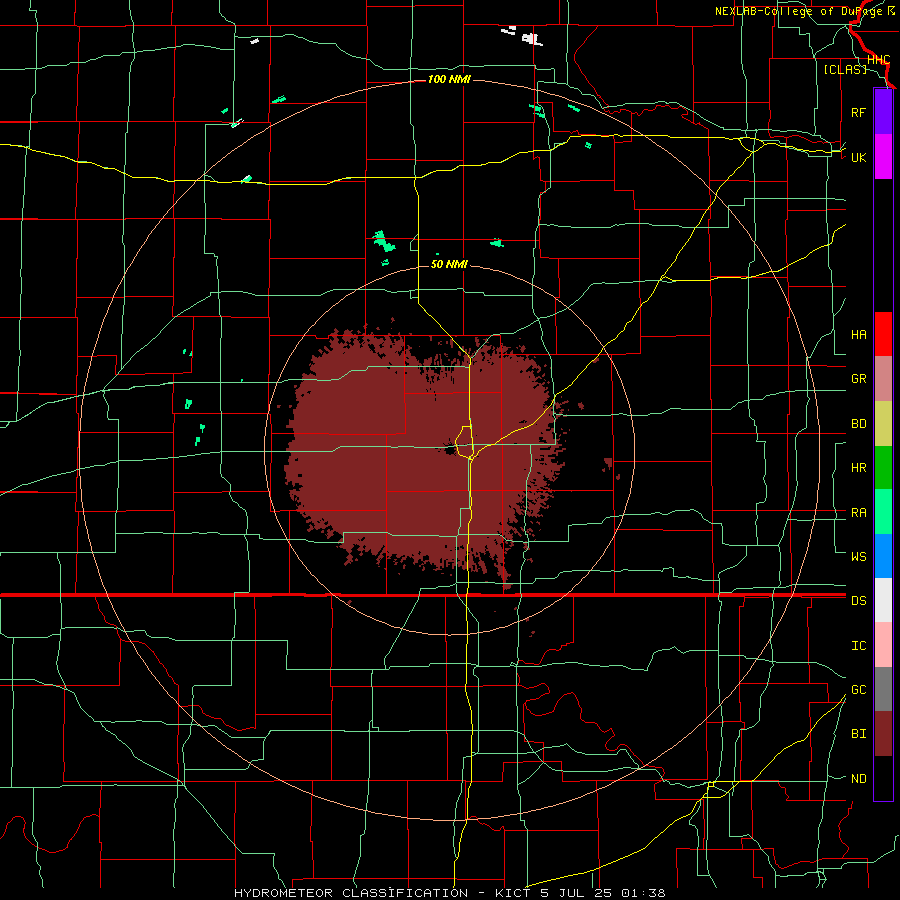The height and width of the screenshot is (900, 900).
Task: Click the HR dark green legend swatch
Action: tap(883, 468)
